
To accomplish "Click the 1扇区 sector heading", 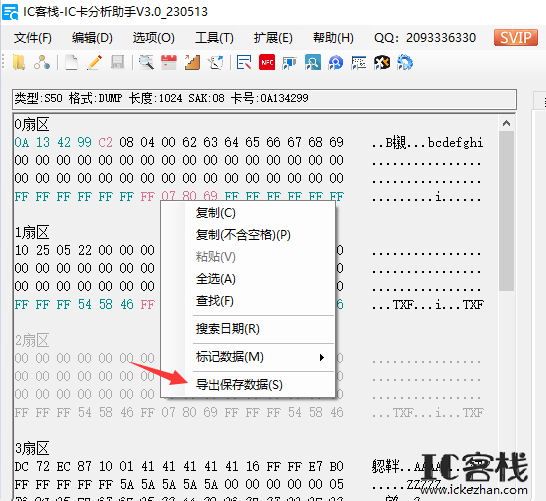I will click(x=32, y=232).
